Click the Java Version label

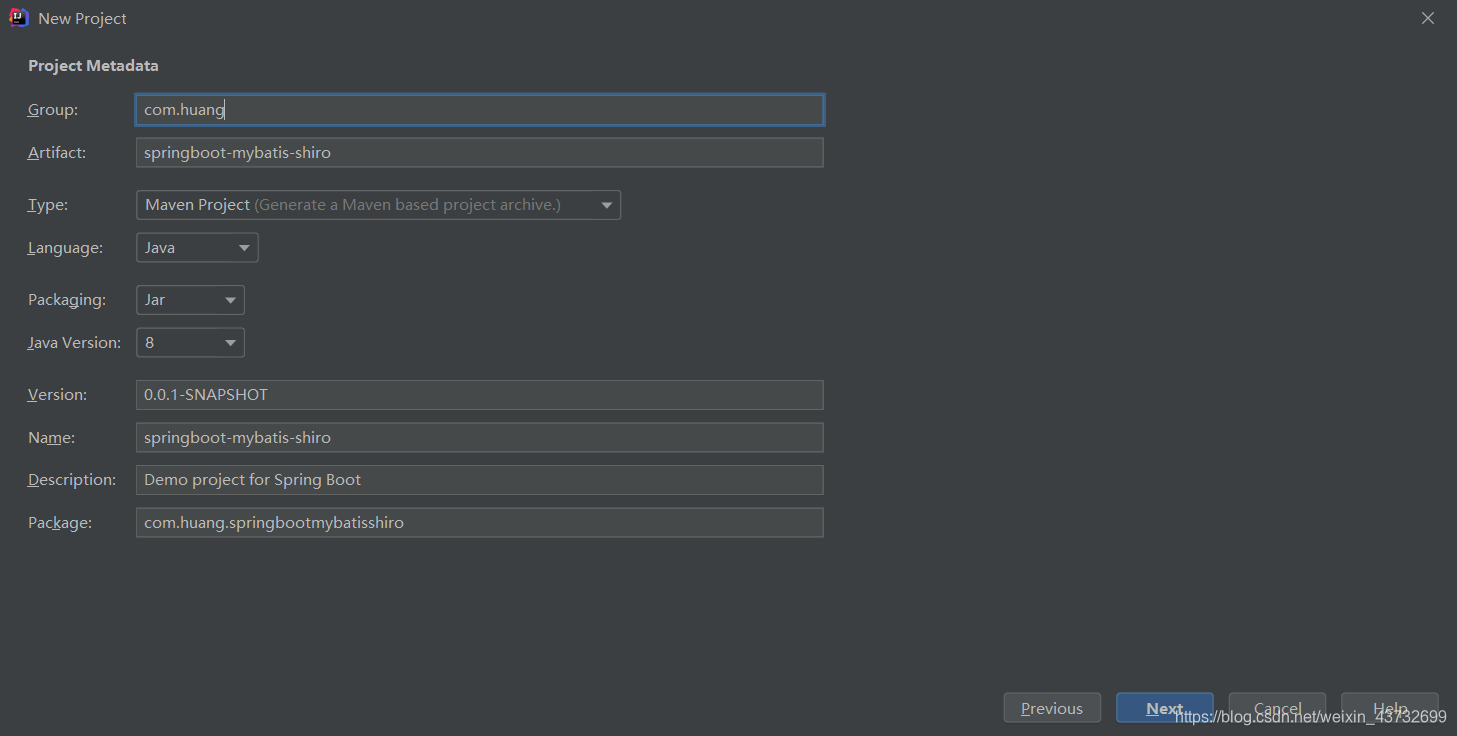[74, 343]
